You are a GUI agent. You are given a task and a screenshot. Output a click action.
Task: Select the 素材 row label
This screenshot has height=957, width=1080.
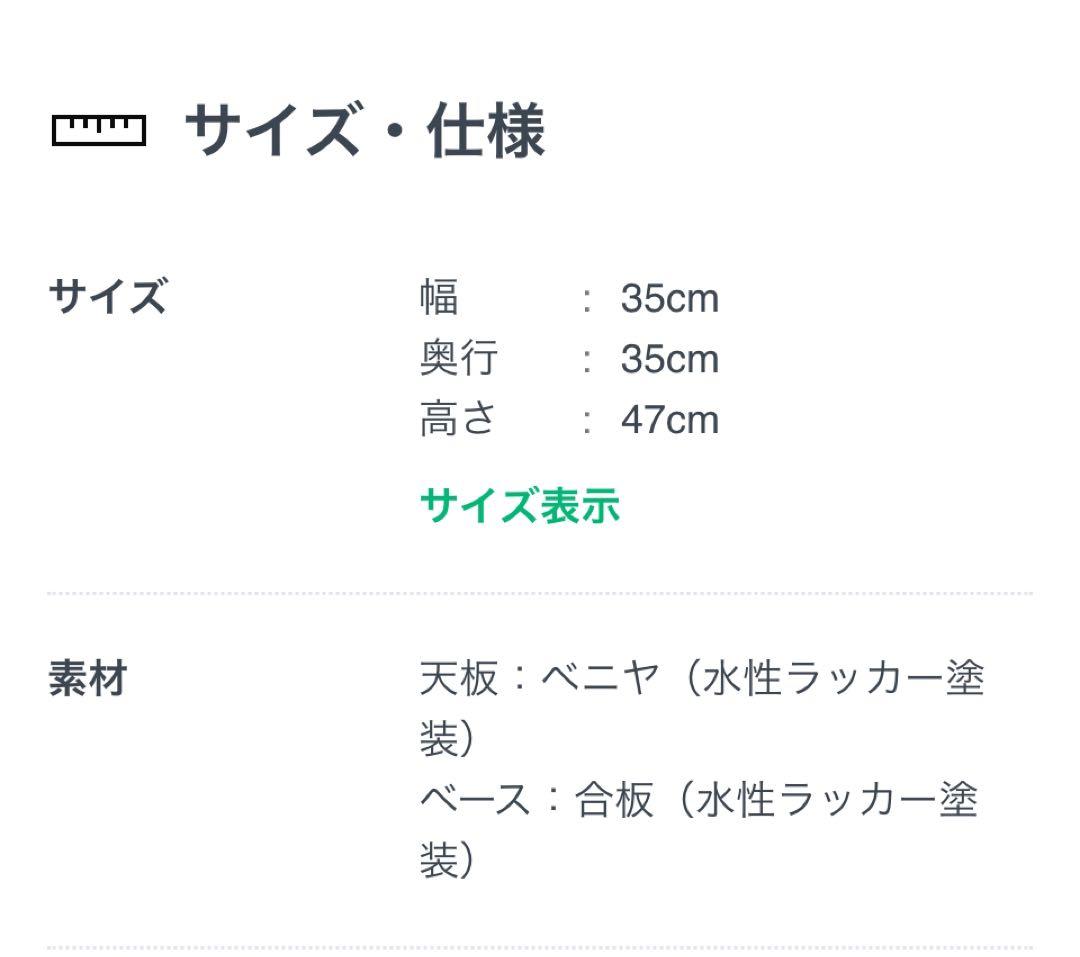(x=88, y=680)
